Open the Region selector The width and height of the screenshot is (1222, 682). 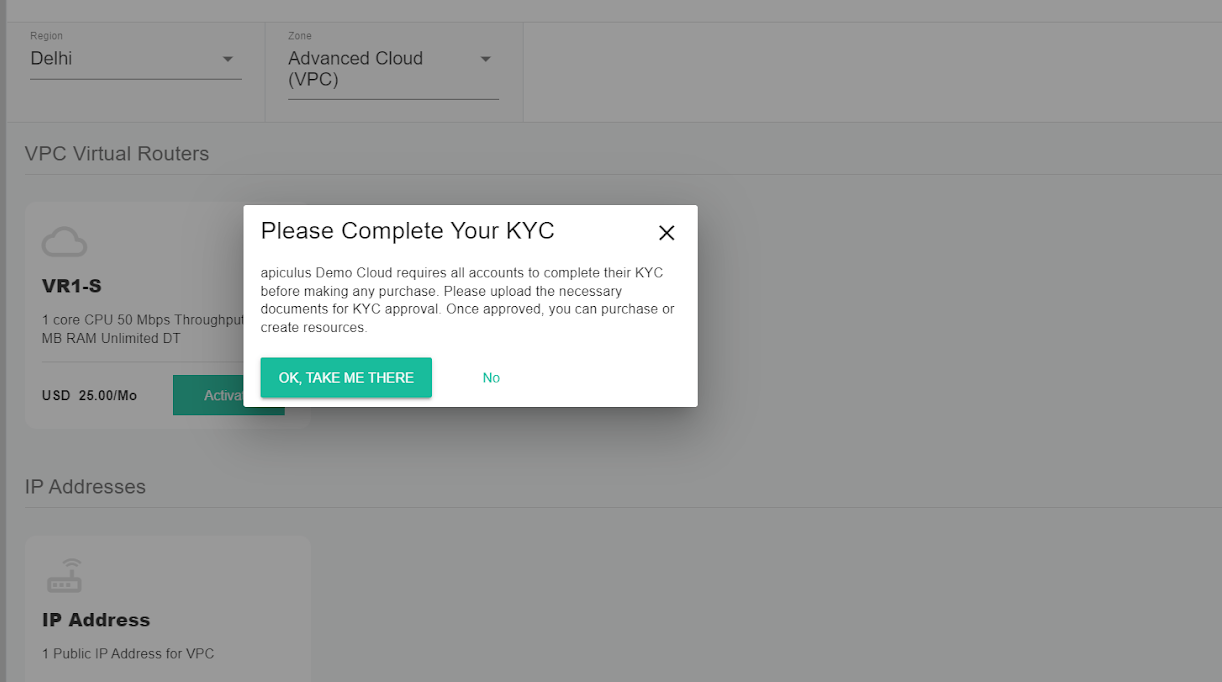[x=135, y=59]
